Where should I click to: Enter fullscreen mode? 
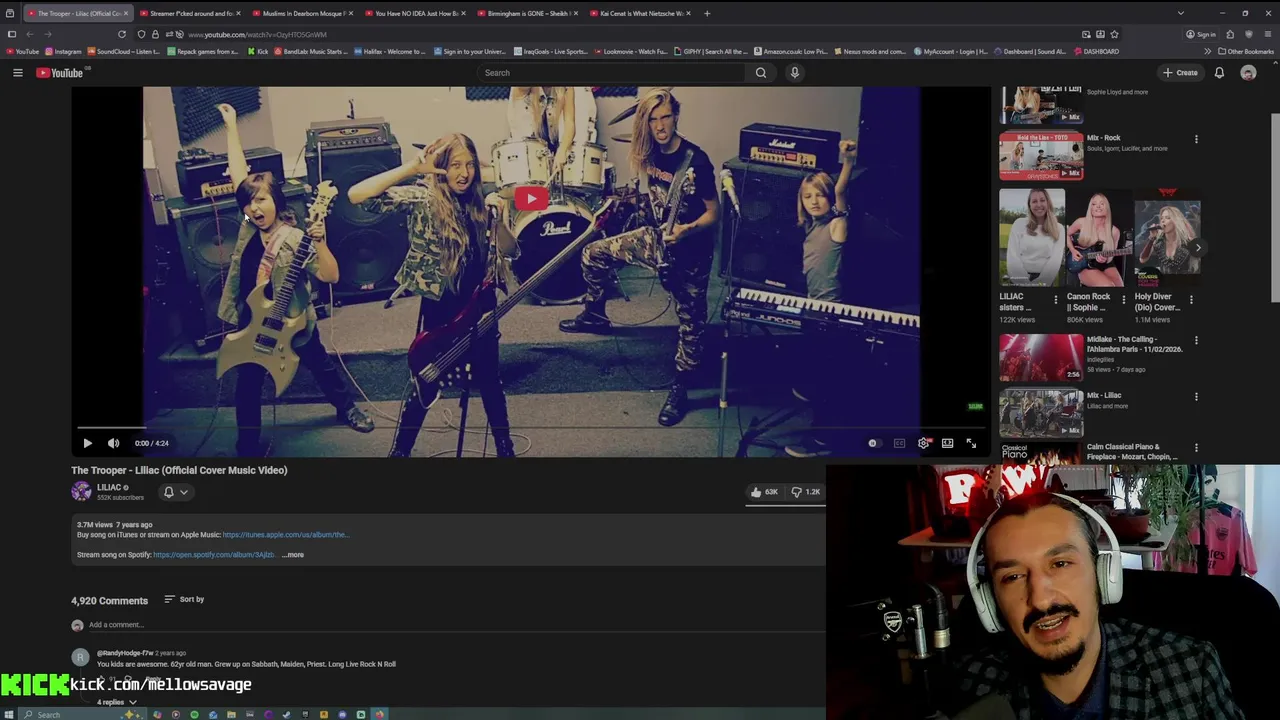point(971,443)
